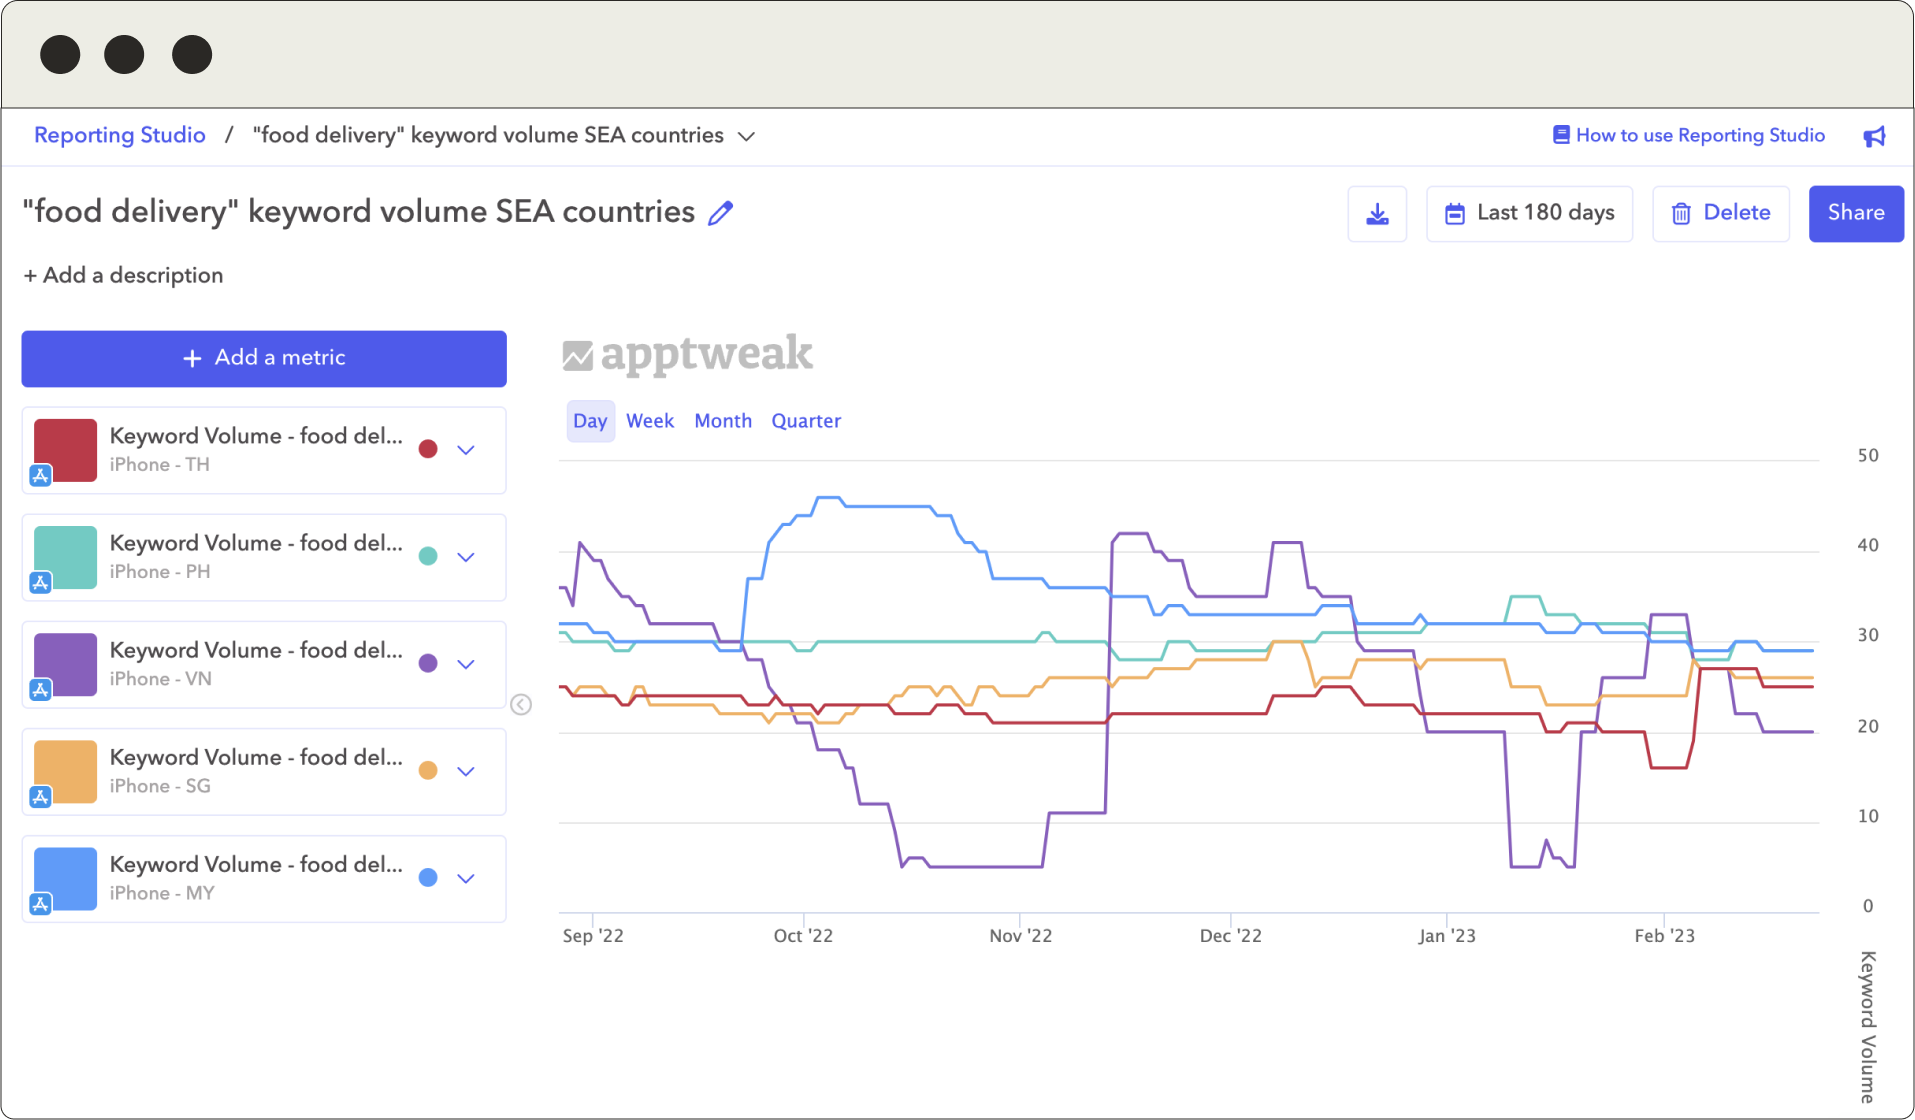Switch chart granularity to Week
Image resolution: width=1915 pixels, height=1120 pixels.
coord(650,421)
